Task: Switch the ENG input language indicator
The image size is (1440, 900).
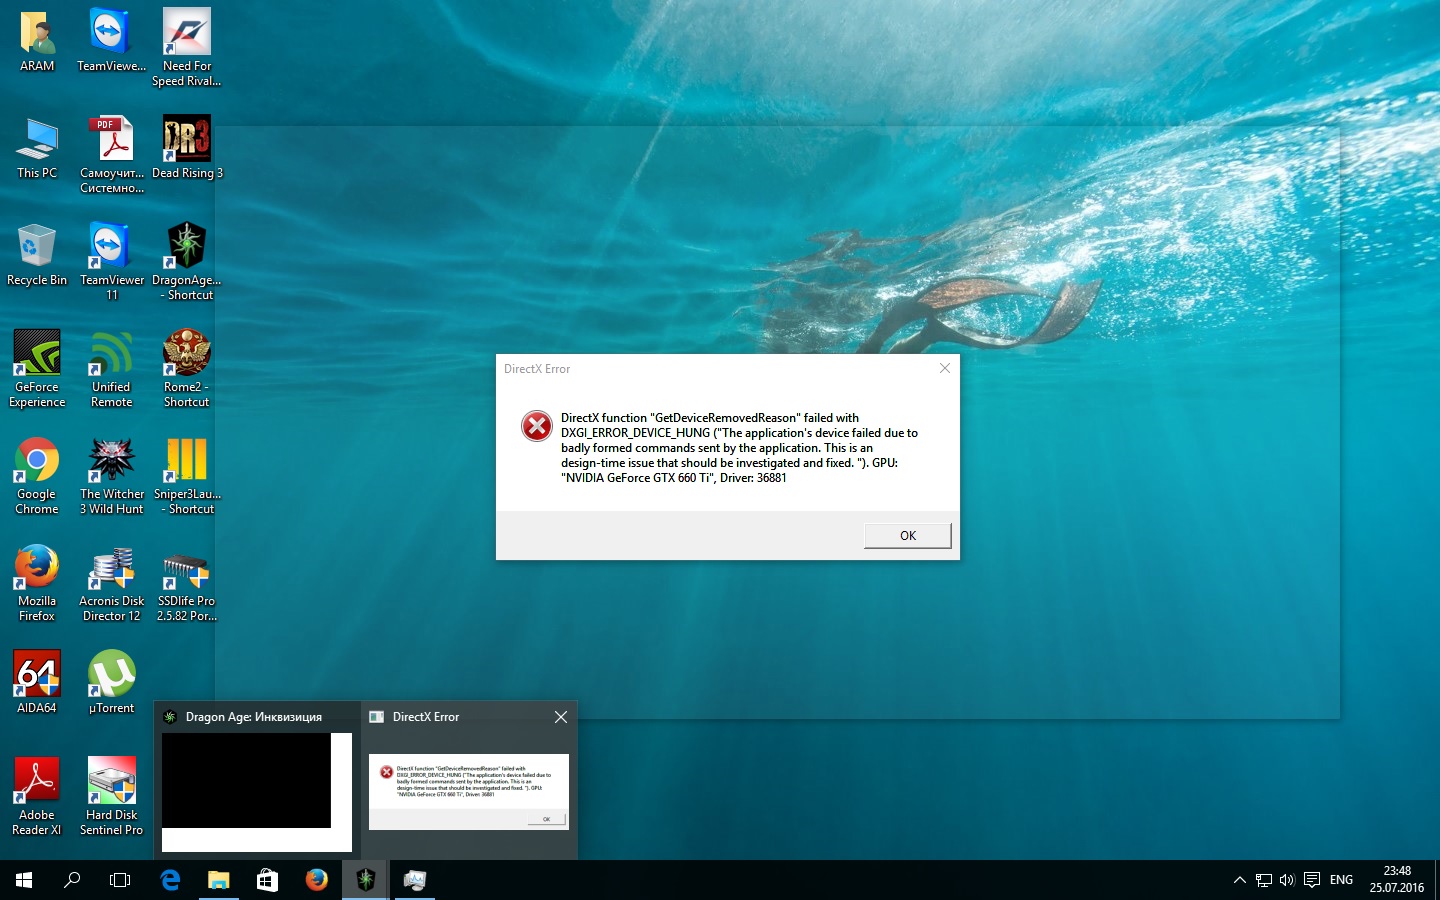Action: click(x=1341, y=880)
